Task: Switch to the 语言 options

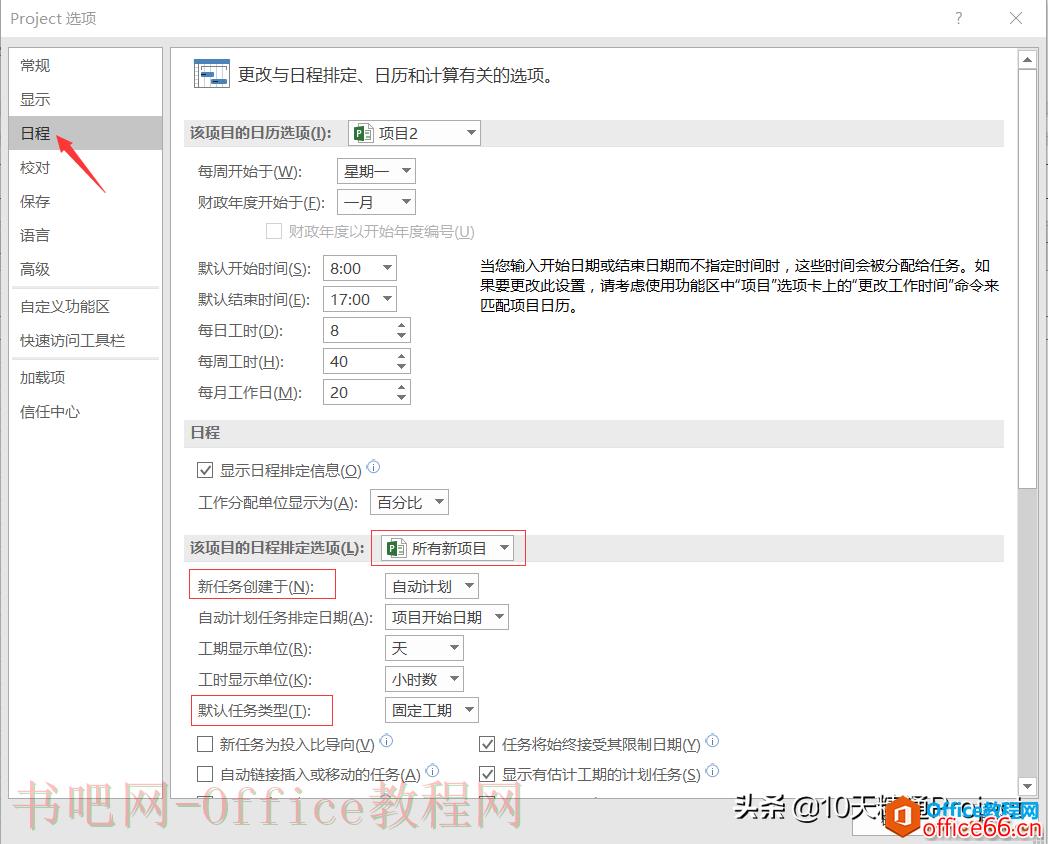Action: (86, 235)
